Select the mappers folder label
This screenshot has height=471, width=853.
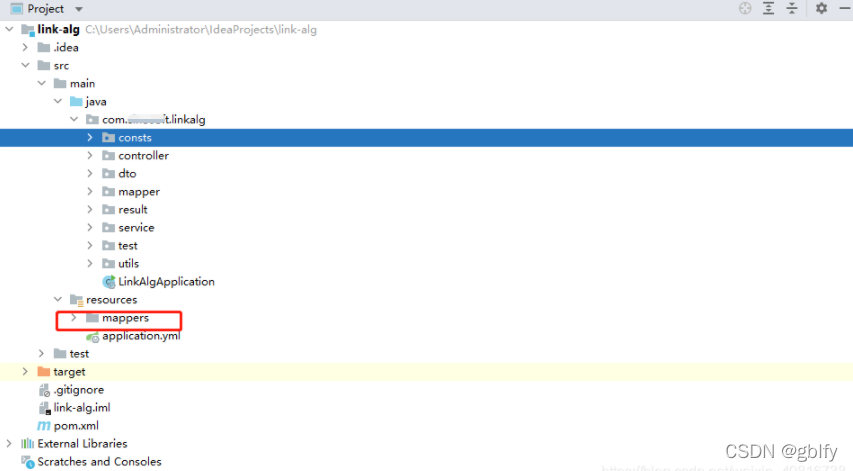pyautogui.click(x=125, y=318)
